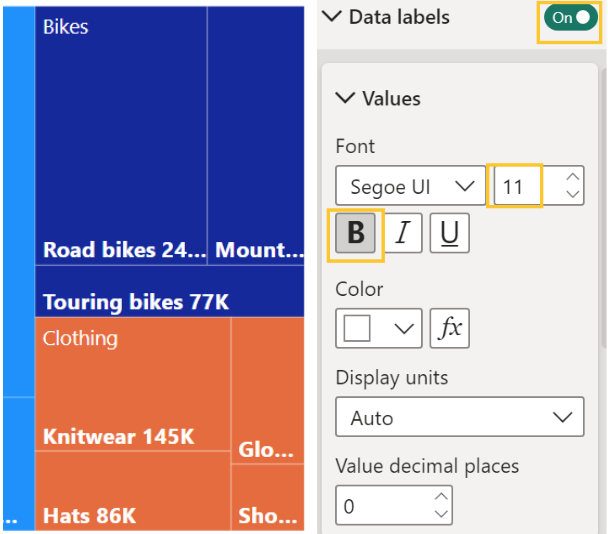Decrease font size with down arrow
Viewport: 608px width, 534px height.
pyautogui.click(x=572, y=196)
